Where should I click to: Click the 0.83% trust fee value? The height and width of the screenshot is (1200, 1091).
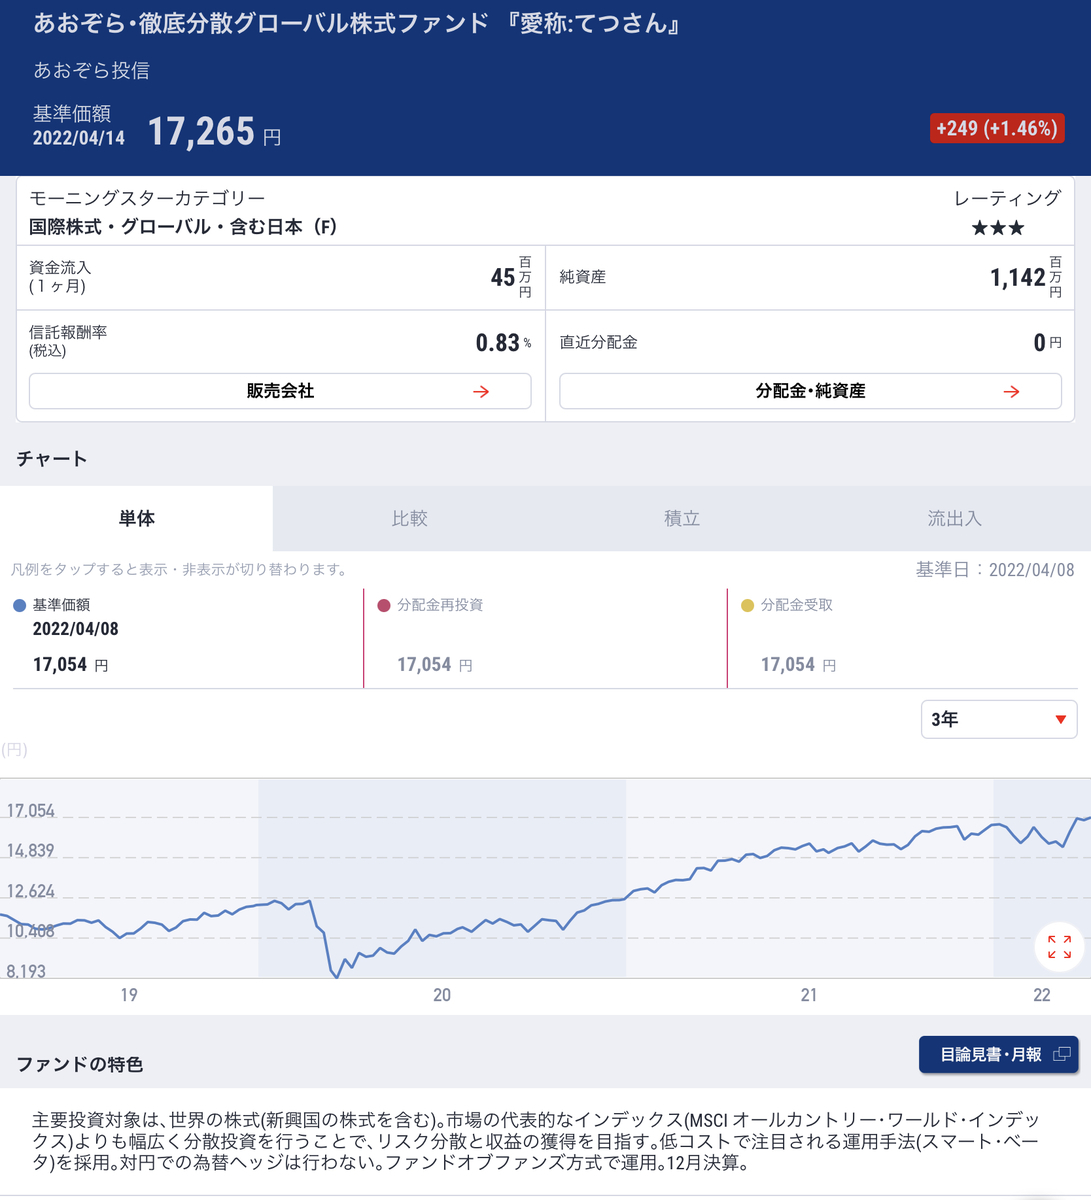point(503,343)
